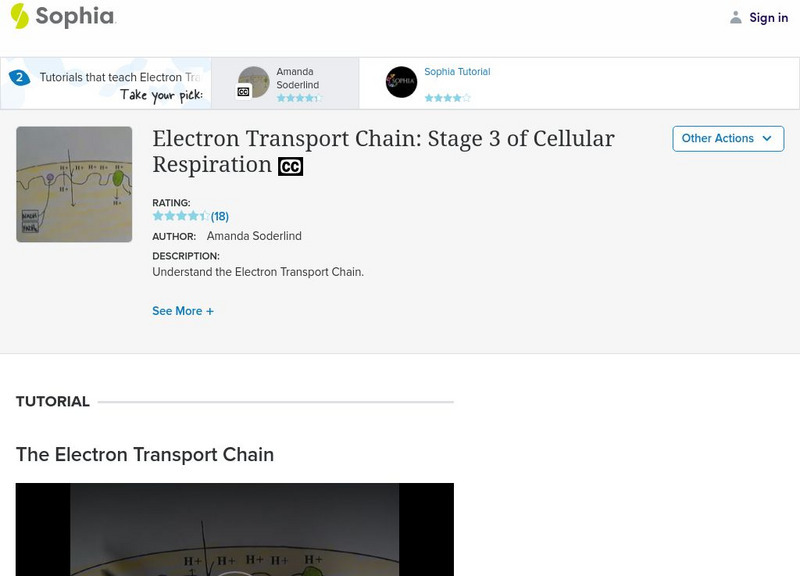
Task: Click the chevron arrow in Other Actions
Action: click(767, 139)
